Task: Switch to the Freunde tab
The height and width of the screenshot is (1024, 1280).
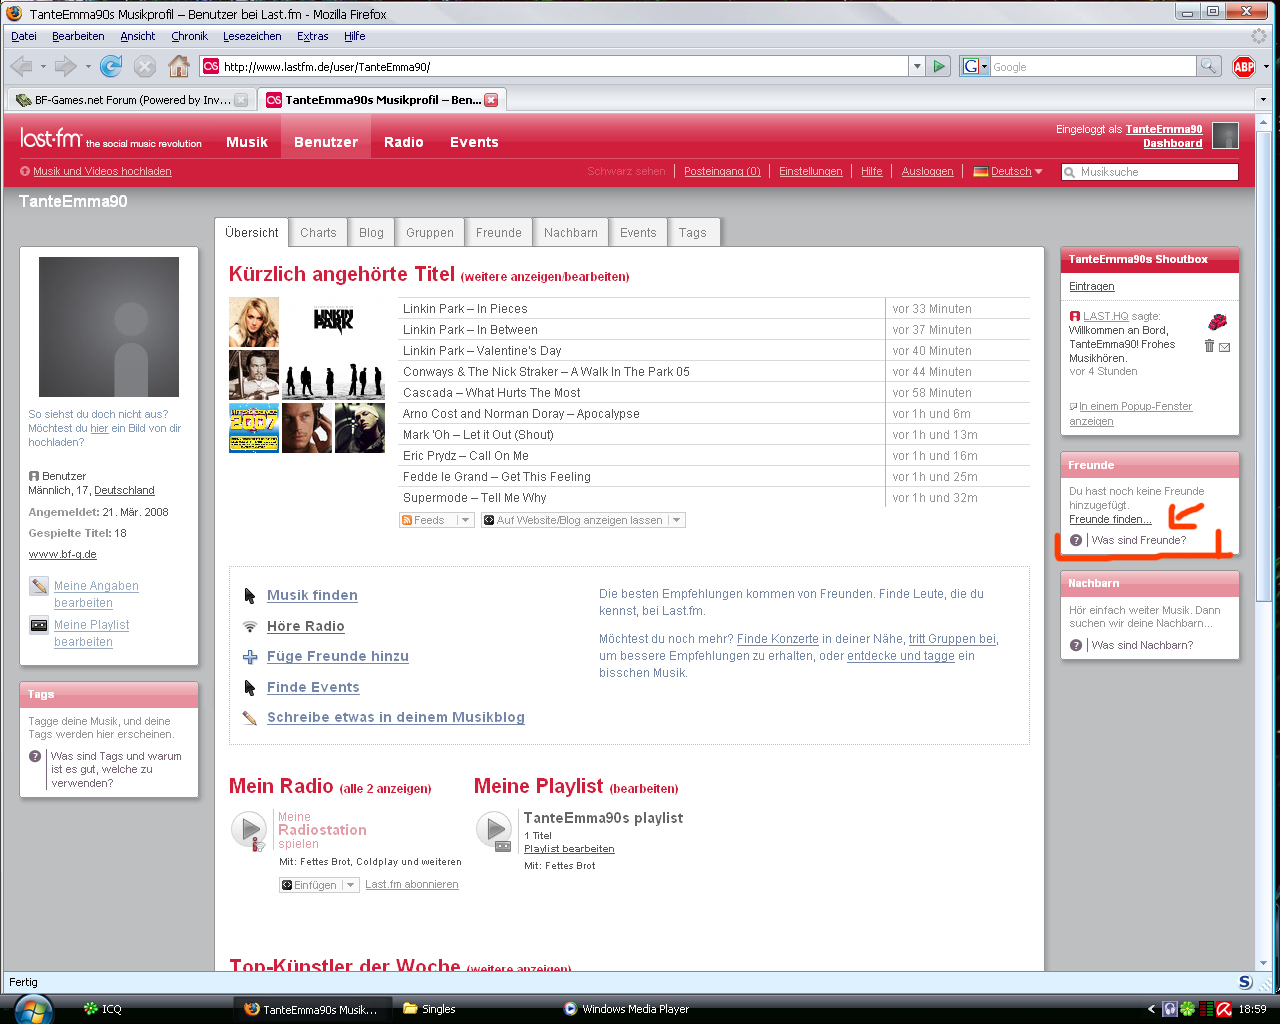Action: click(499, 233)
